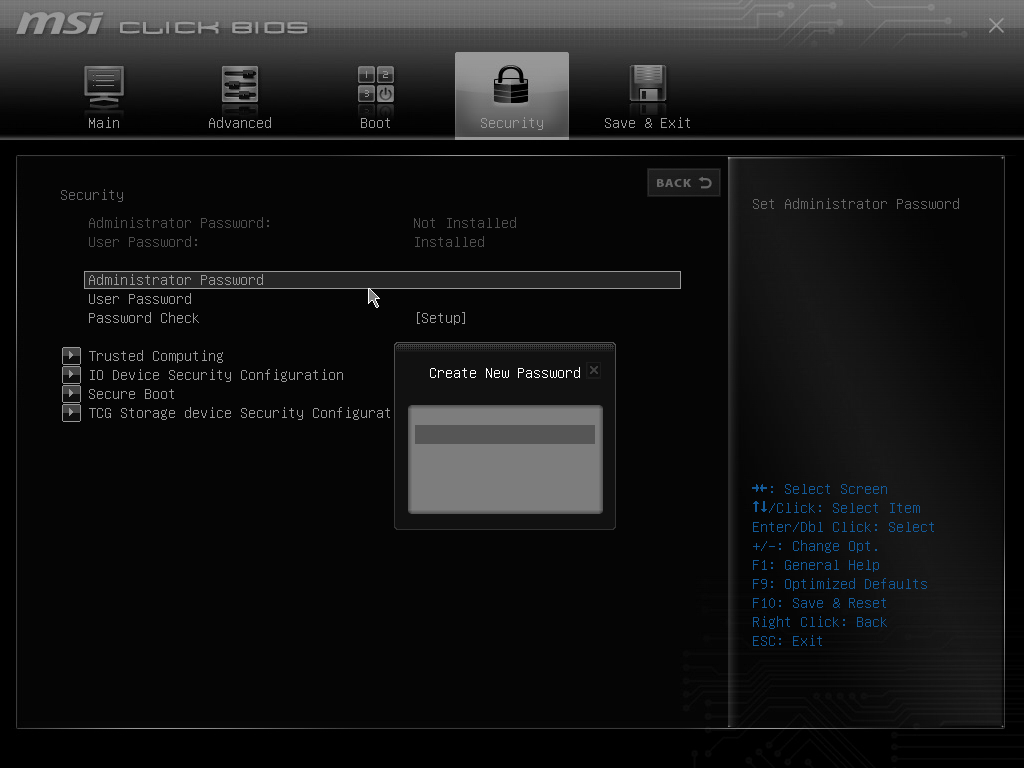Image resolution: width=1024 pixels, height=768 pixels.
Task: Open the Trusted Computing entry text
Action: pyautogui.click(x=156, y=356)
